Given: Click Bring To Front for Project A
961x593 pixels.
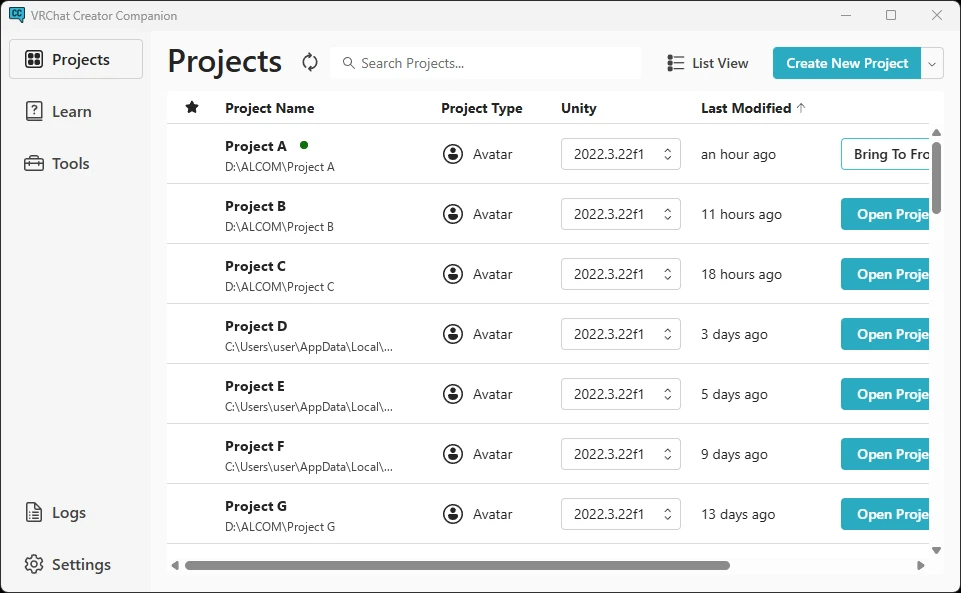Looking at the screenshot, I should (x=886, y=154).
